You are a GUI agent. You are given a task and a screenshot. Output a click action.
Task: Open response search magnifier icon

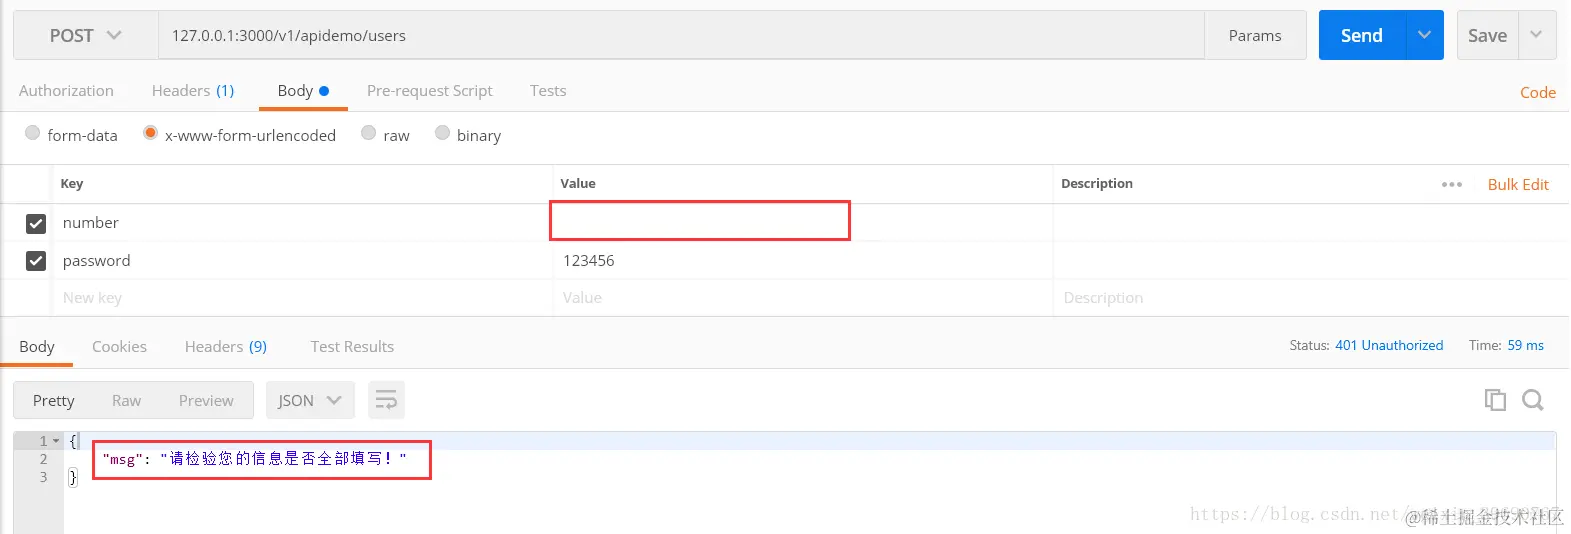pos(1533,400)
